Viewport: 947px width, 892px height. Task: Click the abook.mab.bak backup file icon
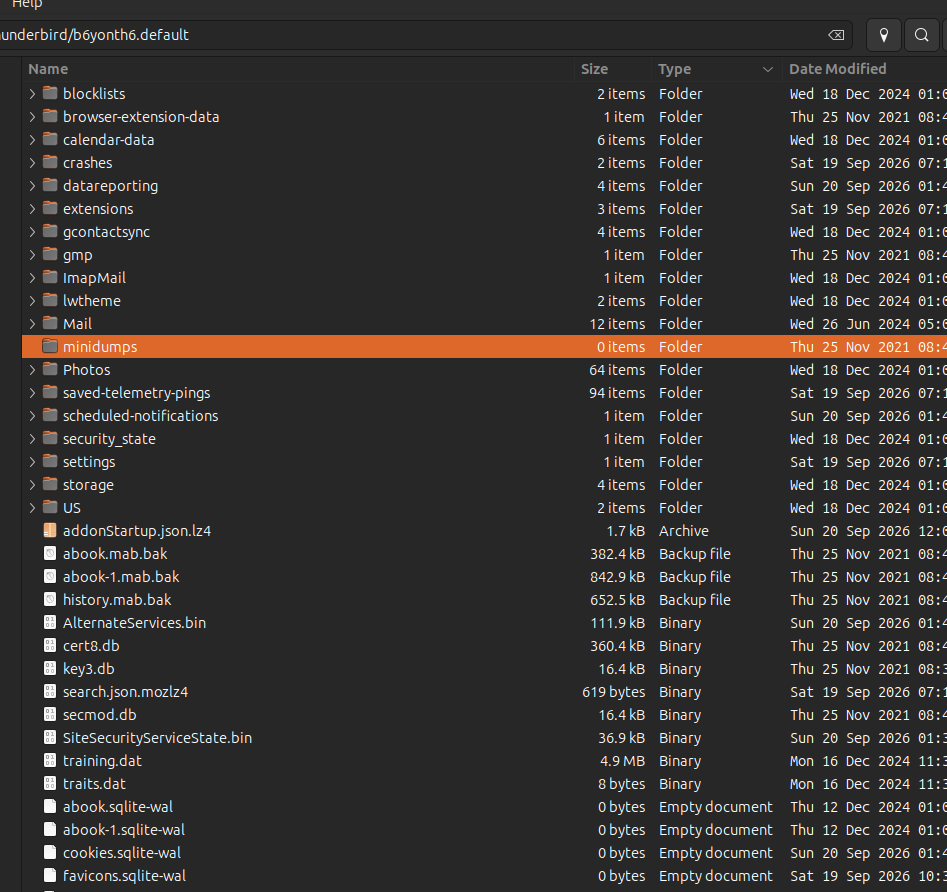(x=50, y=553)
